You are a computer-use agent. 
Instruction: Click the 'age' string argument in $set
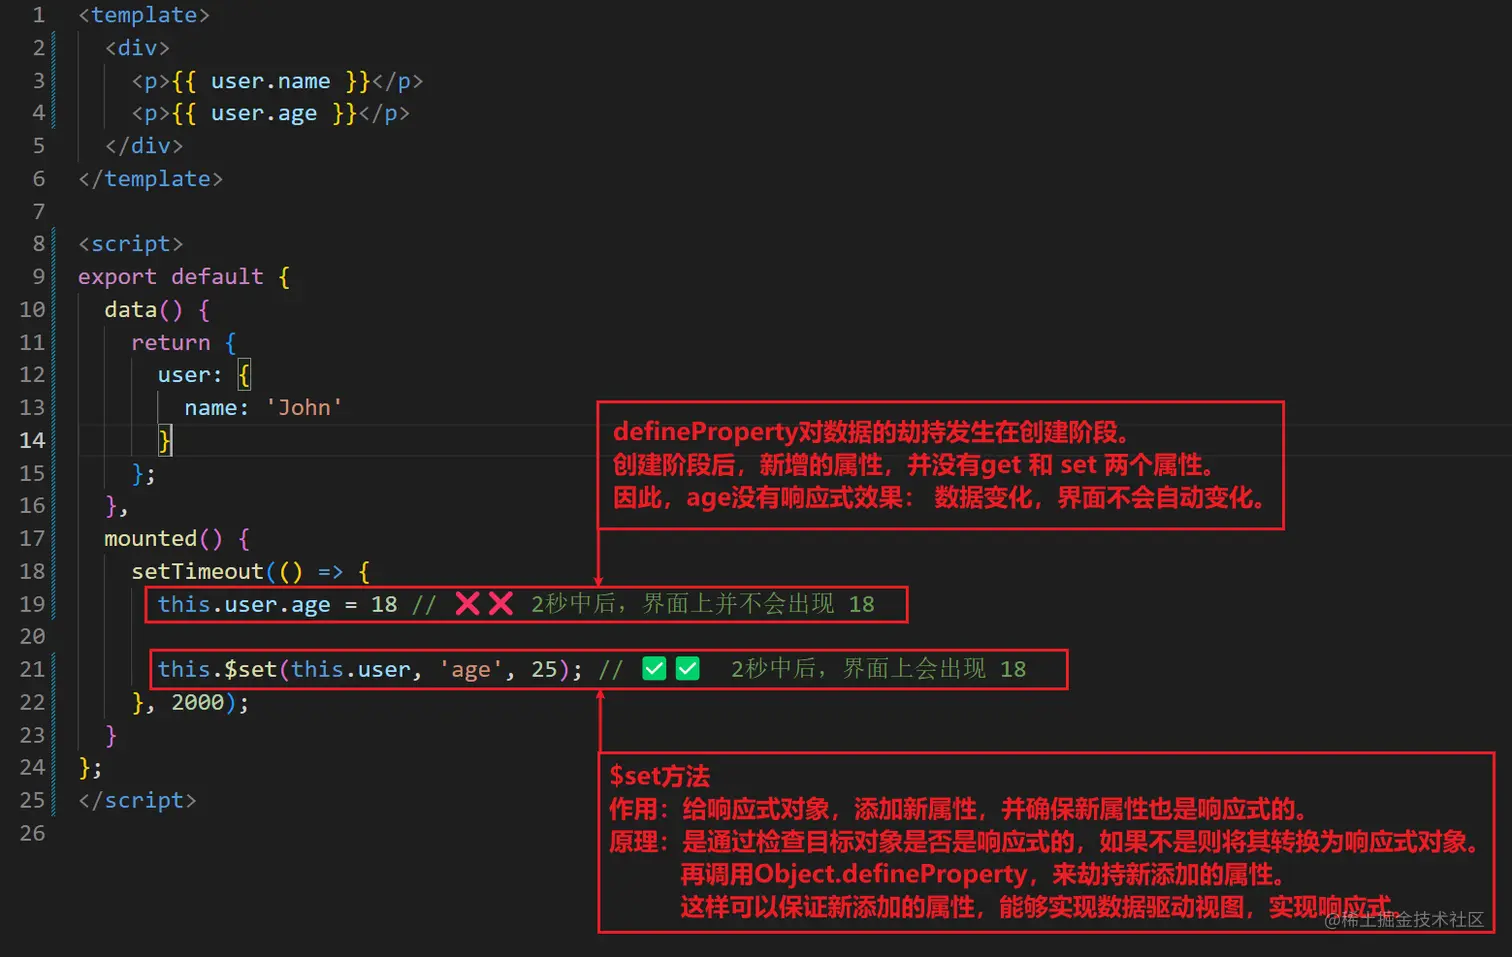point(470,670)
